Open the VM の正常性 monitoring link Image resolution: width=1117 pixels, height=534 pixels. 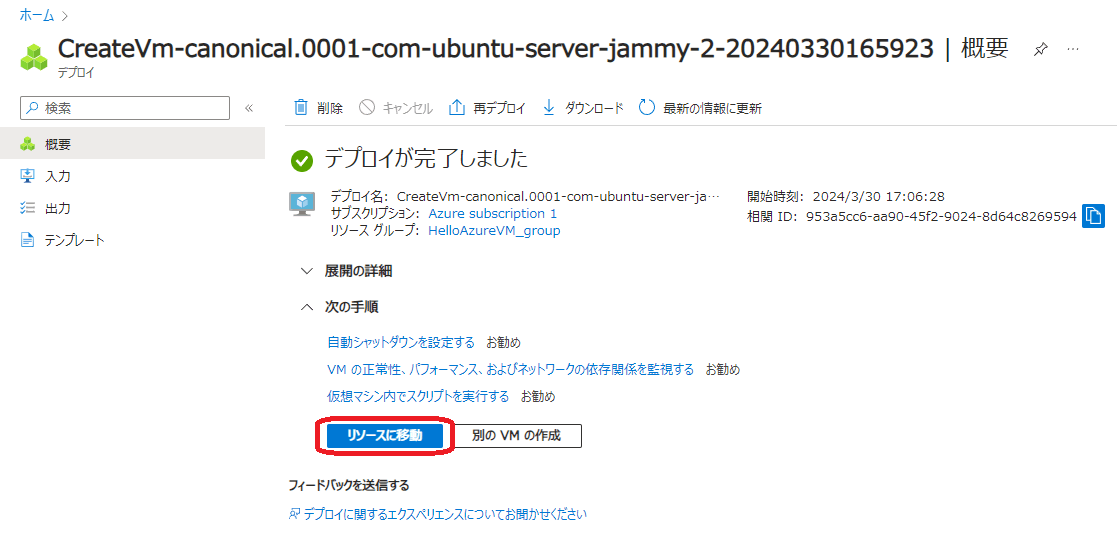510,370
